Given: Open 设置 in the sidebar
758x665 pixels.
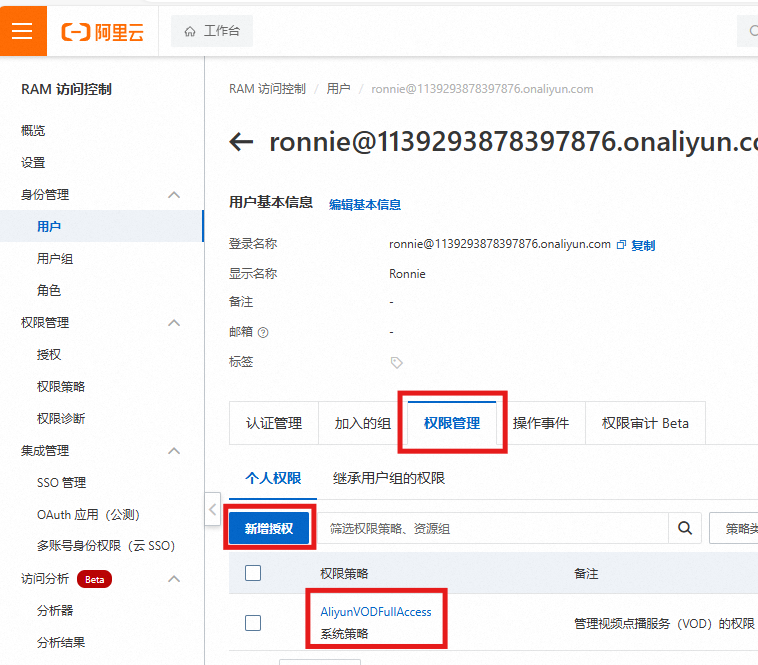Looking at the screenshot, I should 33,163.
